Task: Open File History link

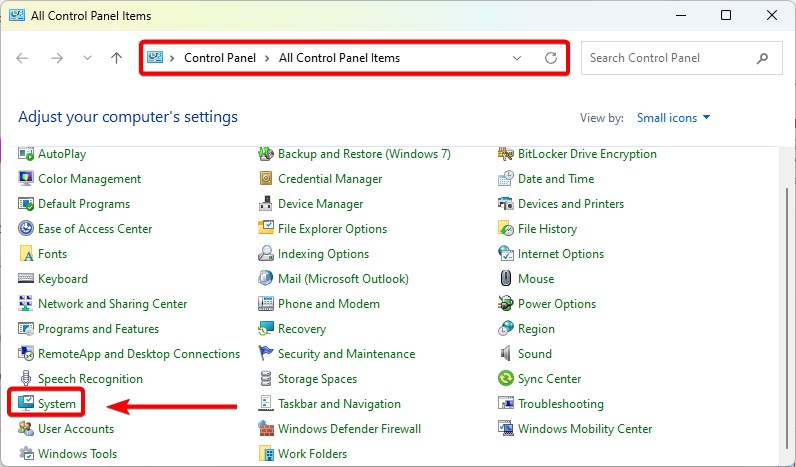Action: (x=547, y=228)
